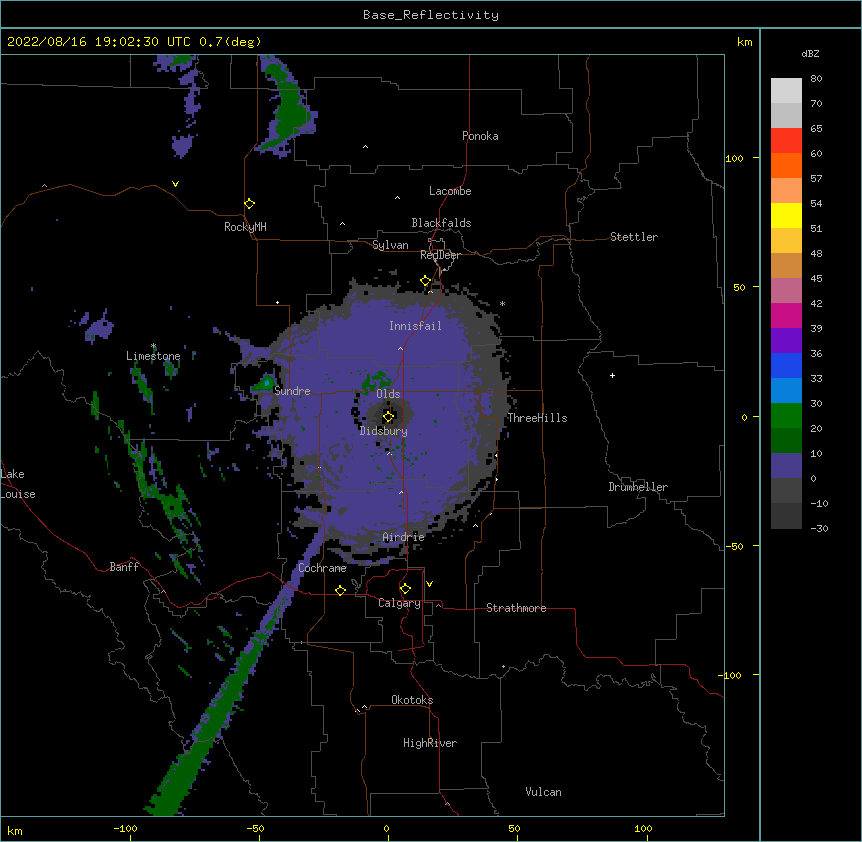
Task: Pick the bright green 20-30 dBZ swatch
Action: coord(786,416)
